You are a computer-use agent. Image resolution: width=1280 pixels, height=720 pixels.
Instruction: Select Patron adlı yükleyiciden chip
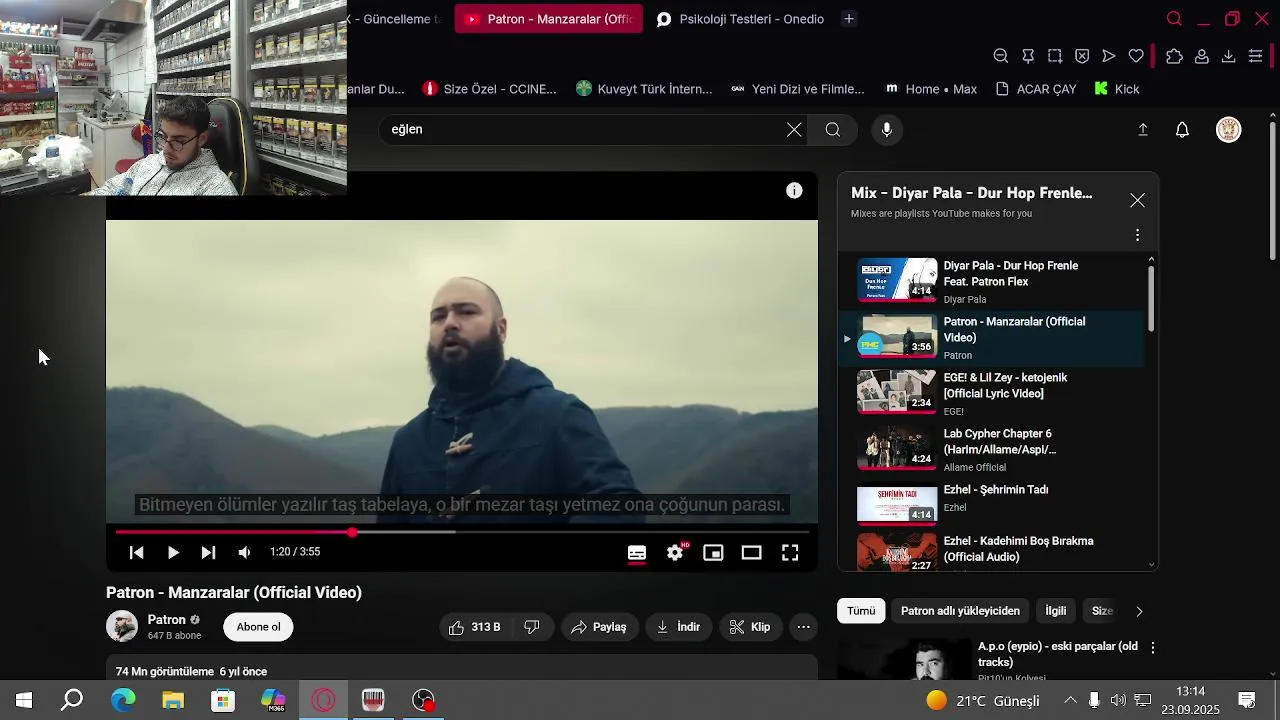click(960, 611)
